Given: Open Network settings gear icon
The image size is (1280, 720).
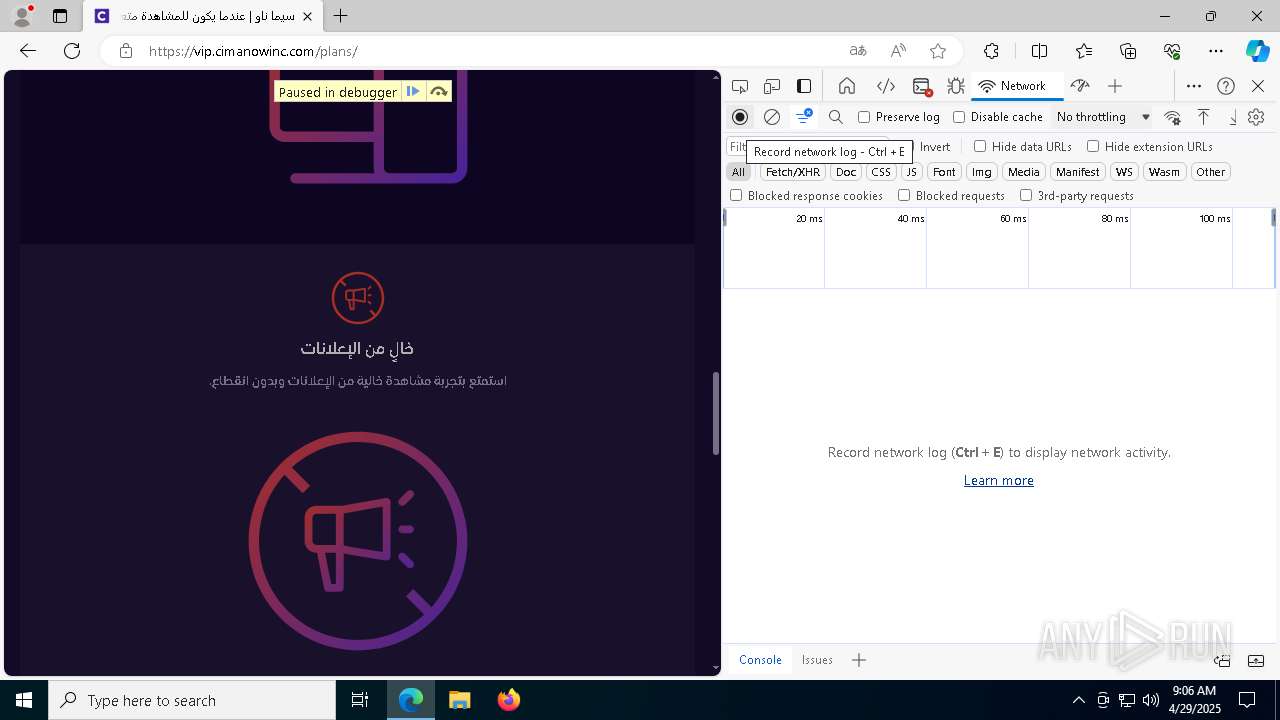Looking at the screenshot, I should [1256, 117].
